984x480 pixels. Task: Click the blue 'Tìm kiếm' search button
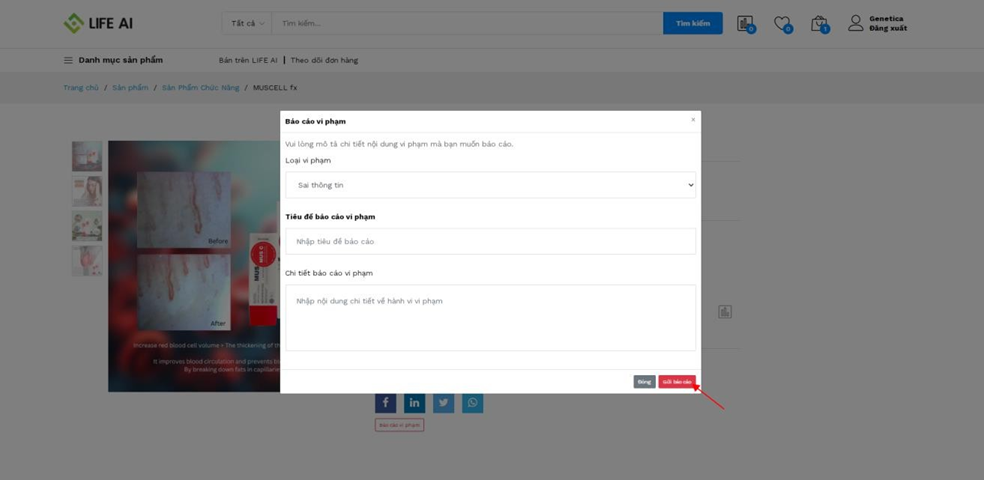[692, 23]
